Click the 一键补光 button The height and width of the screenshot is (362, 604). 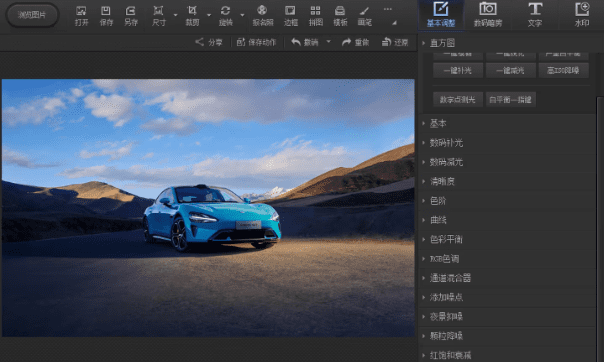point(458,70)
